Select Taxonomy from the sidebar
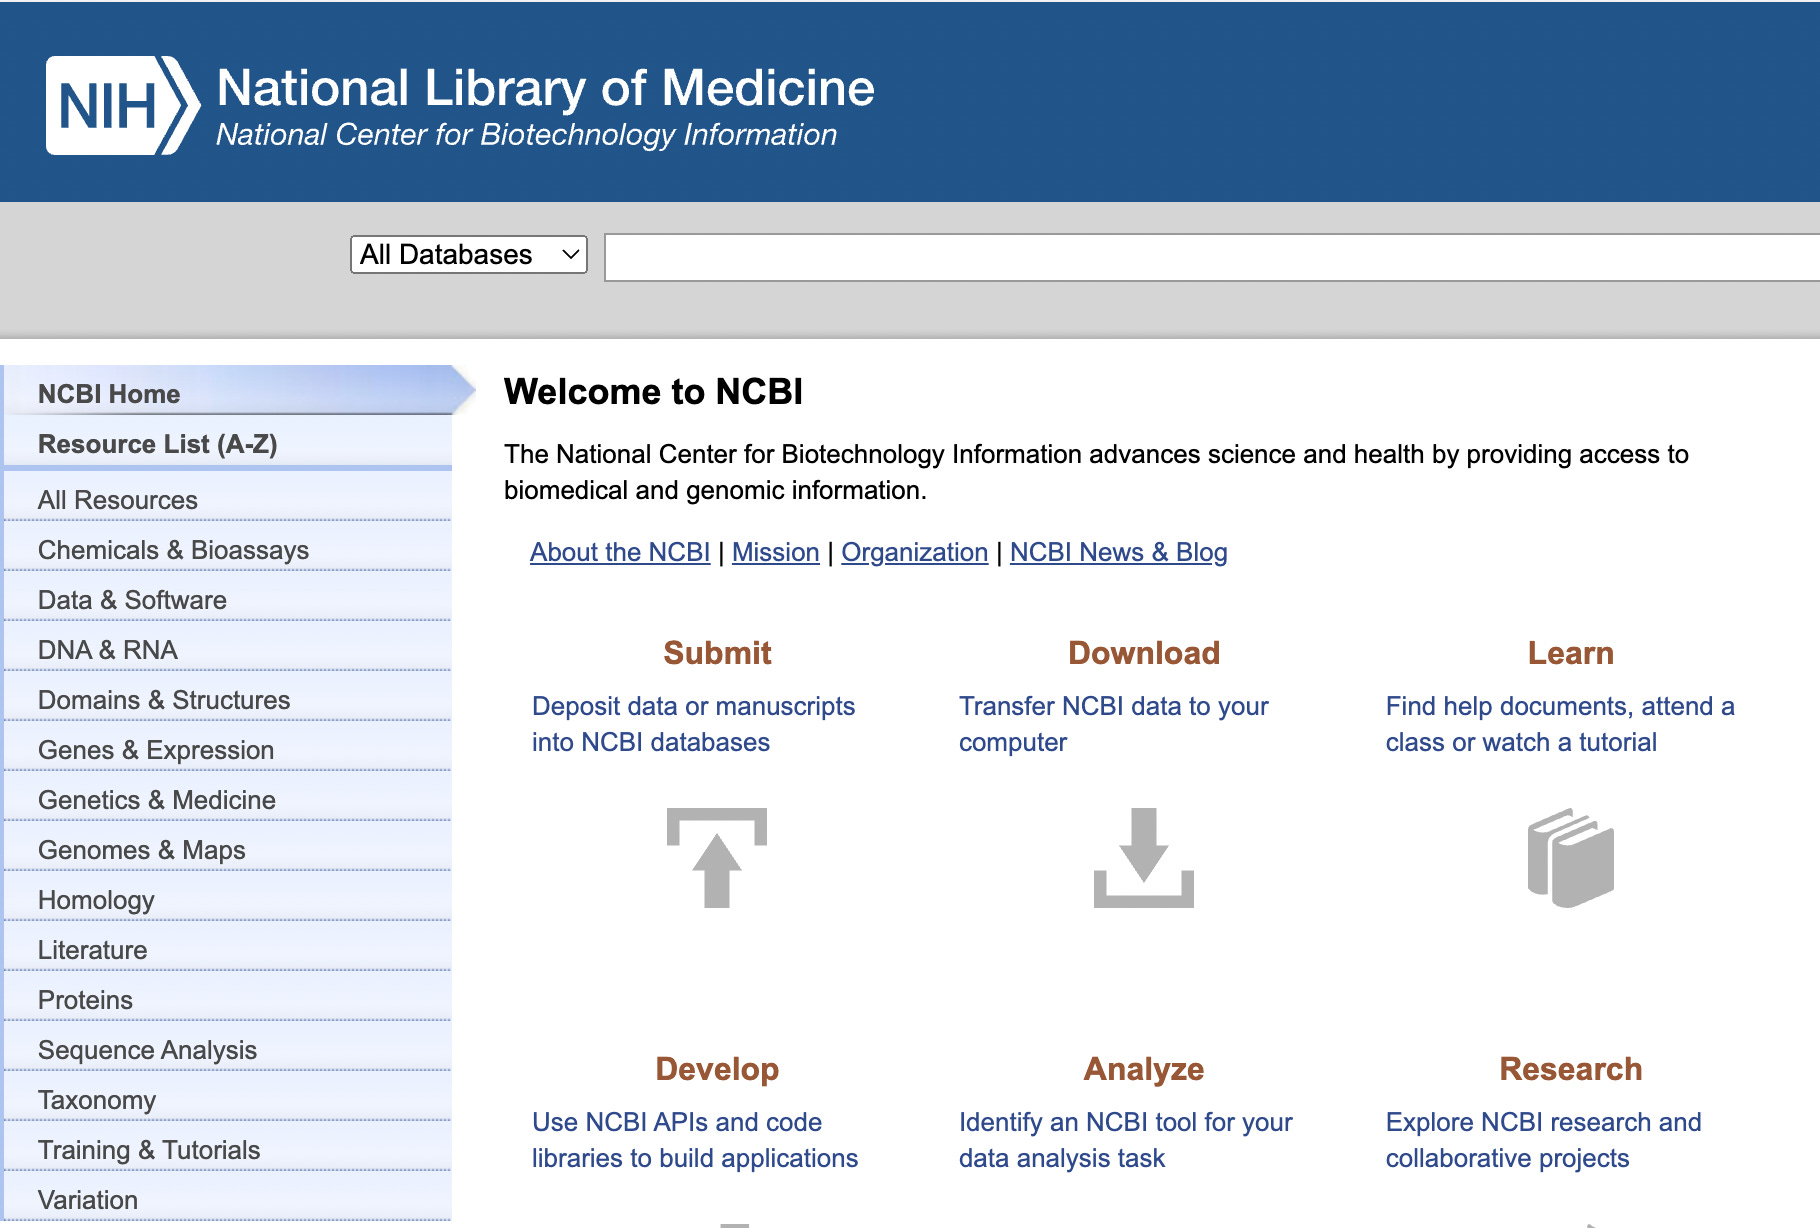The image size is (1820, 1228). tap(97, 1099)
